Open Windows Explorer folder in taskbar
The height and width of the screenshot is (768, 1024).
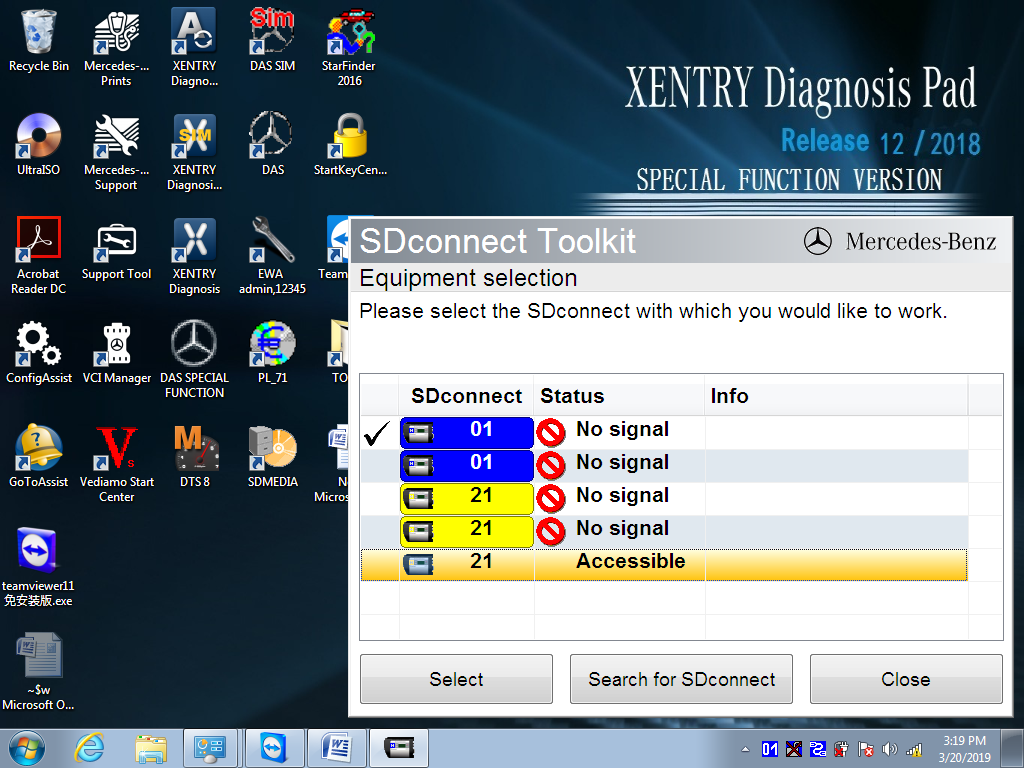[151, 748]
